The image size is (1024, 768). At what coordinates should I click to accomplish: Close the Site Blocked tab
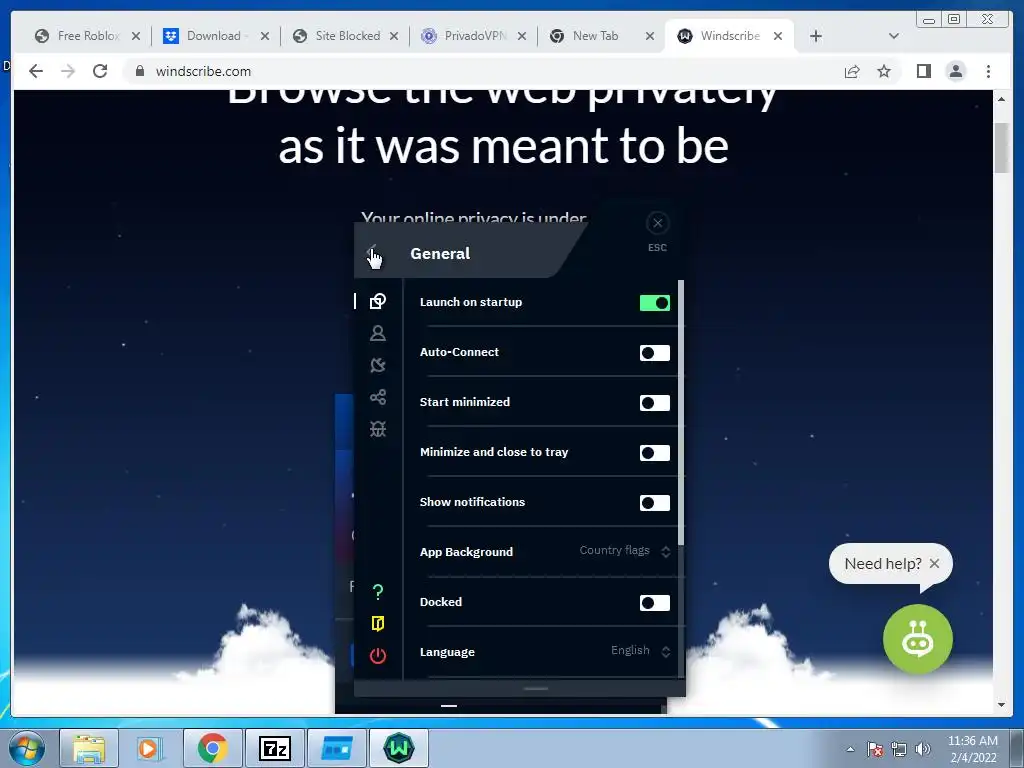tap(394, 37)
